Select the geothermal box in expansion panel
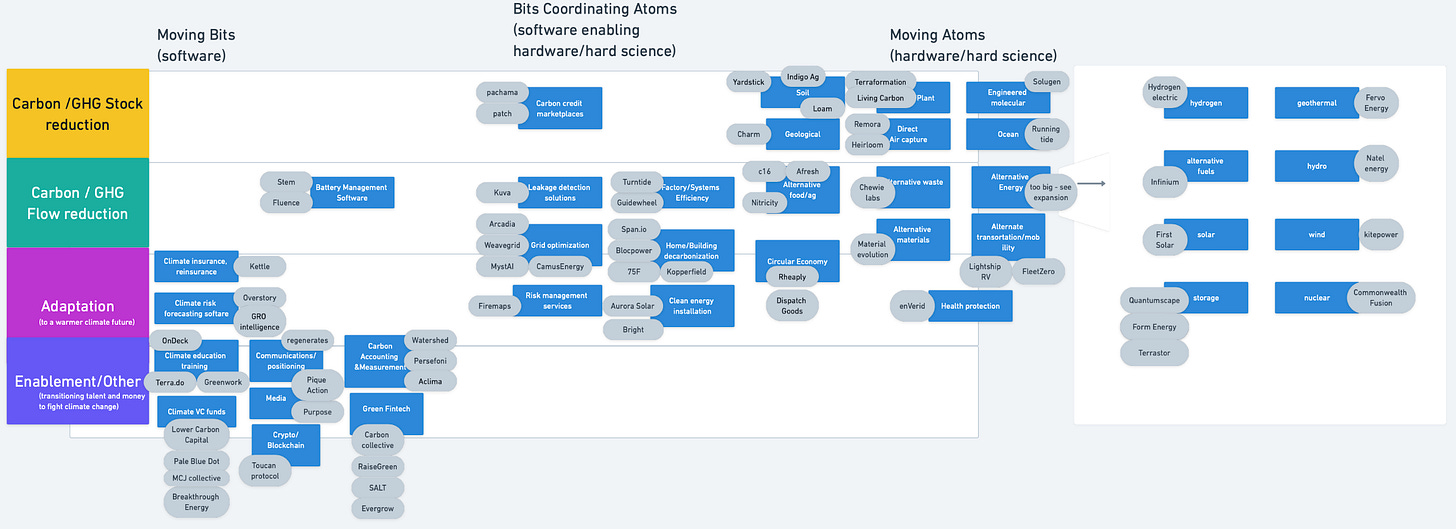The height and width of the screenshot is (529, 1456). coord(1316,103)
